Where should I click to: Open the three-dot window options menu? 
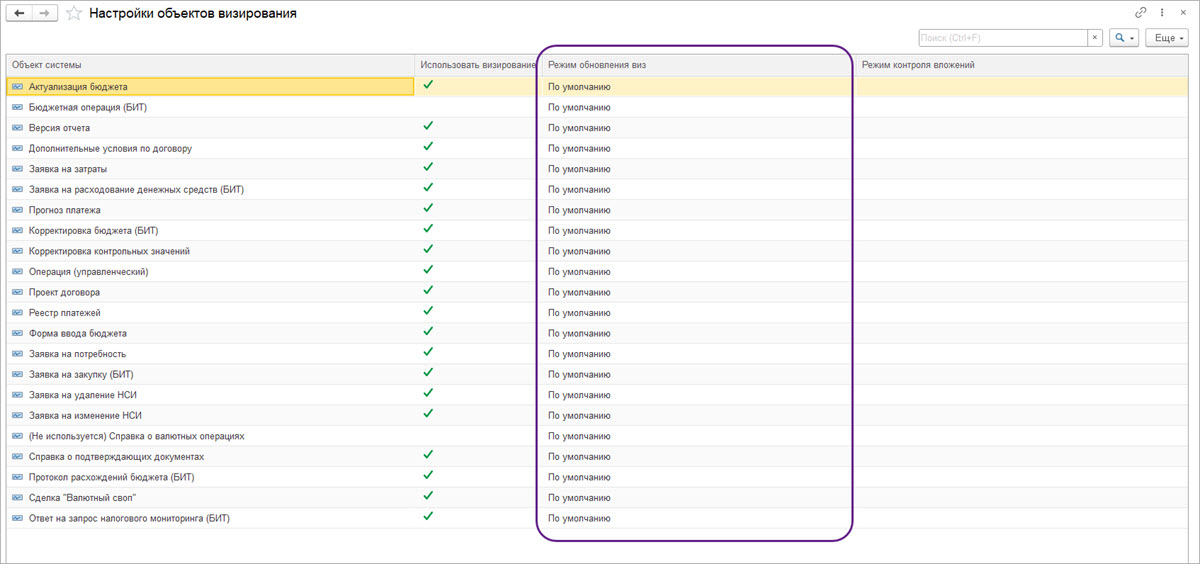[x=1162, y=13]
